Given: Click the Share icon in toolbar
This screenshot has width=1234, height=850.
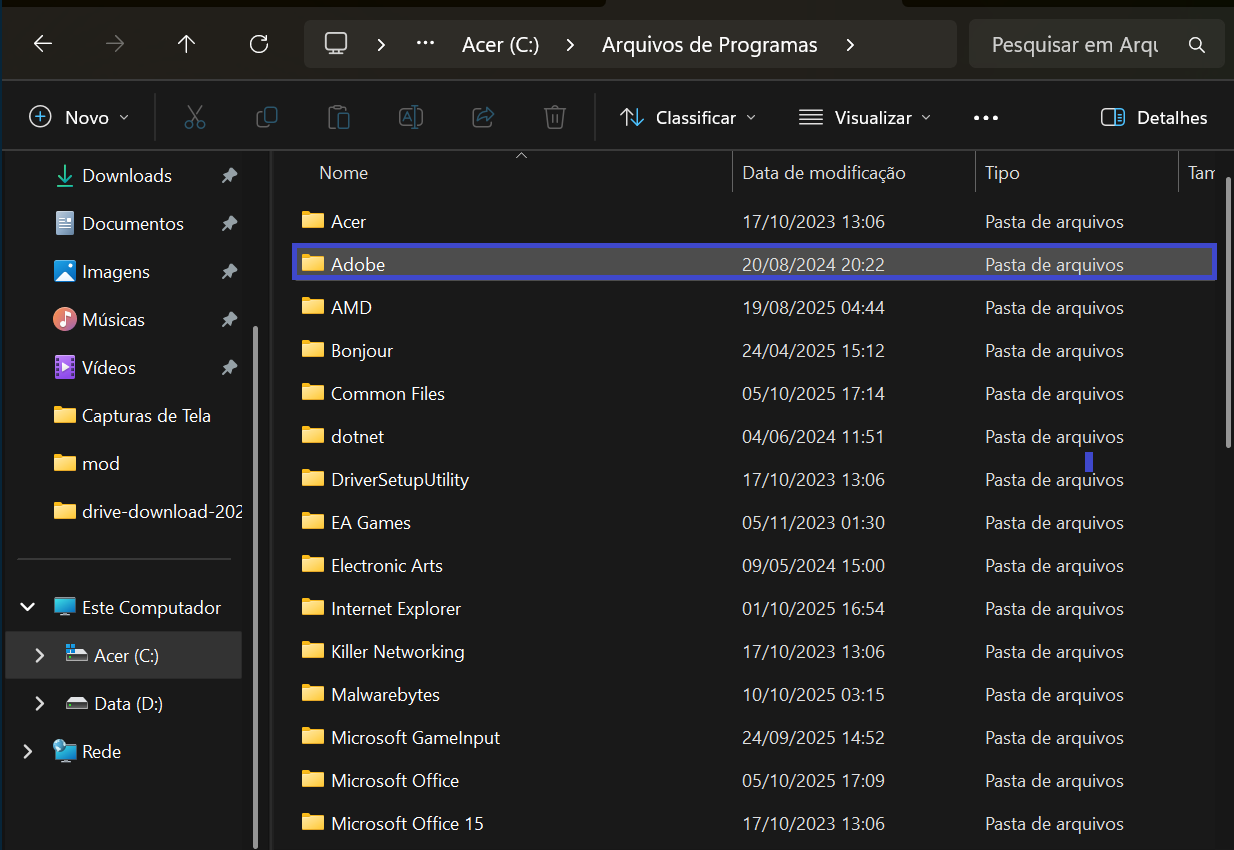Looking at the screenshot, I should [483, 118].
